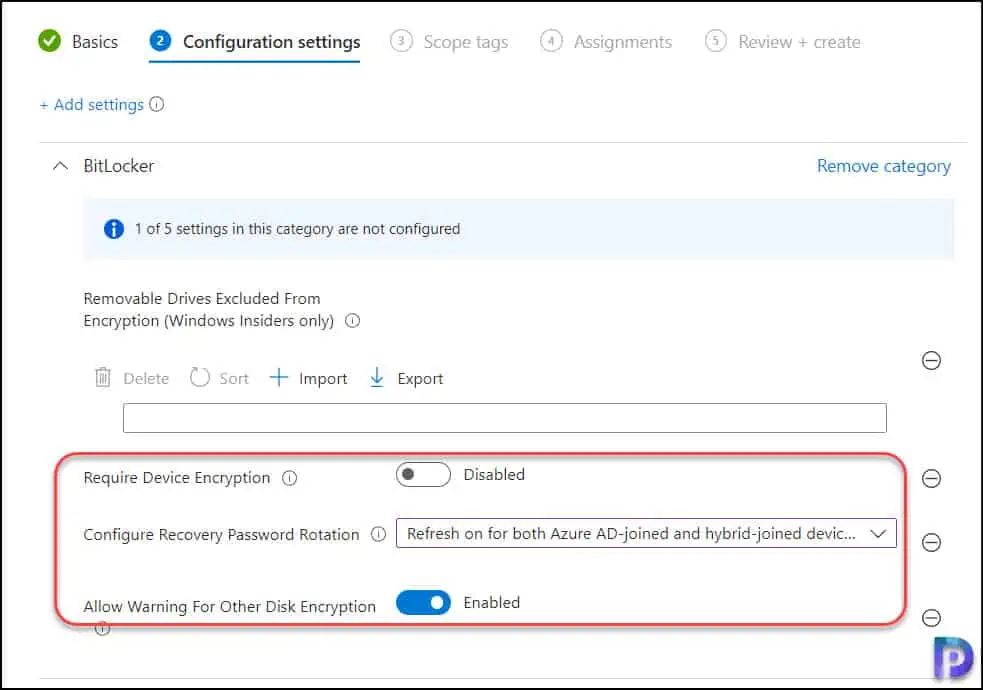Toggle Allow Warning For Other Disk Encryption switch

click(423, 603)
